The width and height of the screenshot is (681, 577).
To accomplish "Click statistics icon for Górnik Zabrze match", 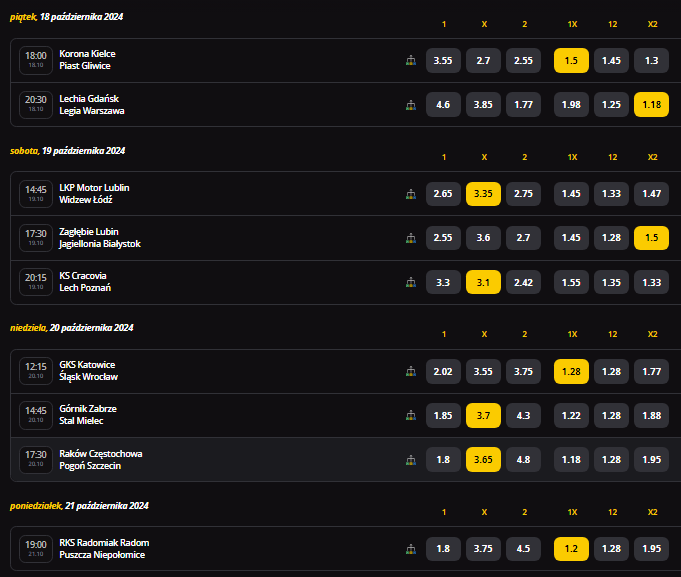I will click(x=410, y=415).
